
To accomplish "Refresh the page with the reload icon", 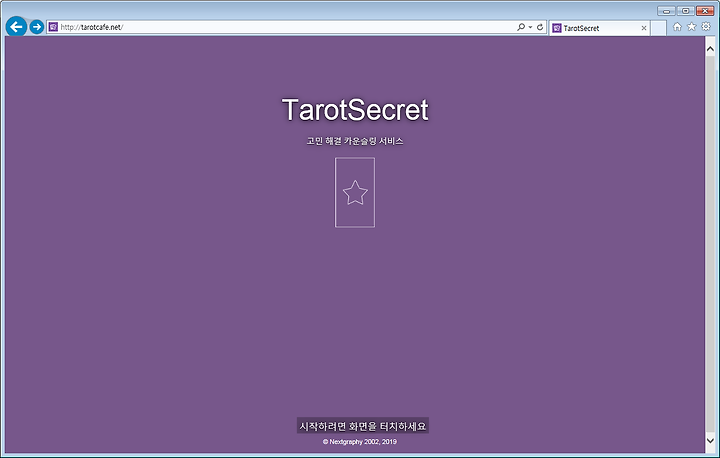I will coord(540,27).
